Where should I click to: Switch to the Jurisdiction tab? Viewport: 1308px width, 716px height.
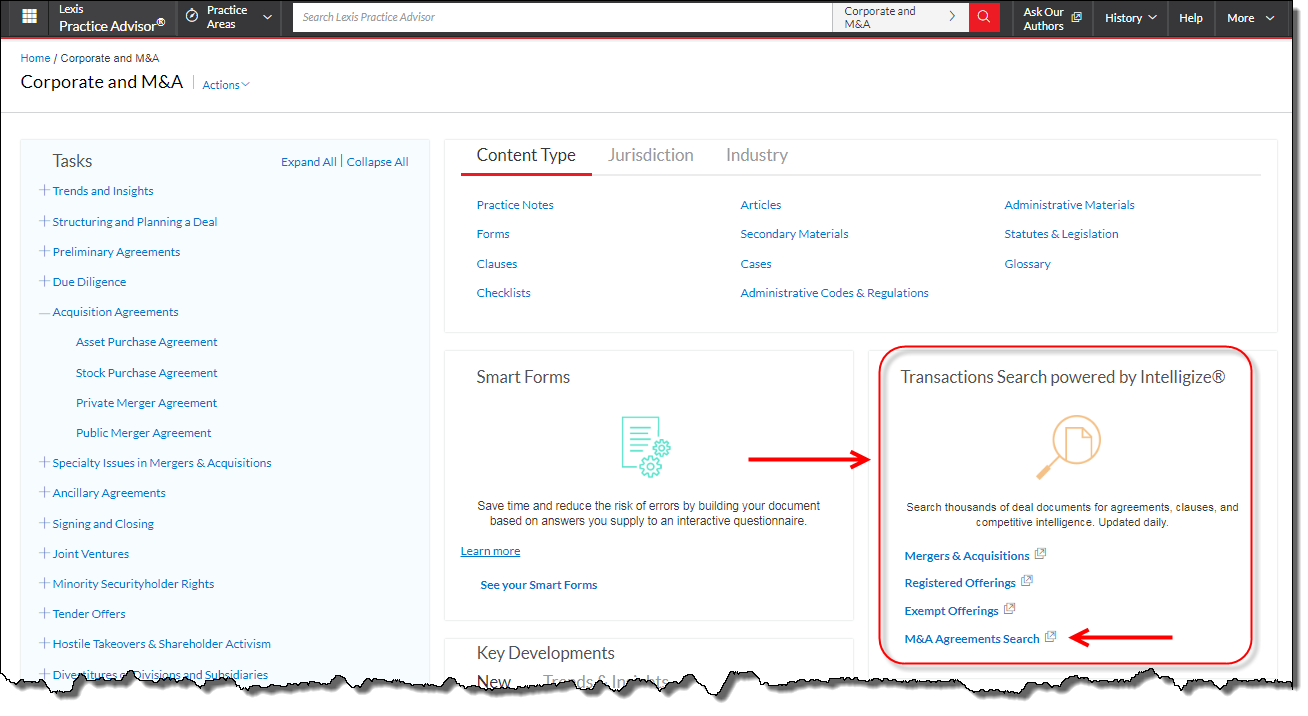[x=651, y=155]
